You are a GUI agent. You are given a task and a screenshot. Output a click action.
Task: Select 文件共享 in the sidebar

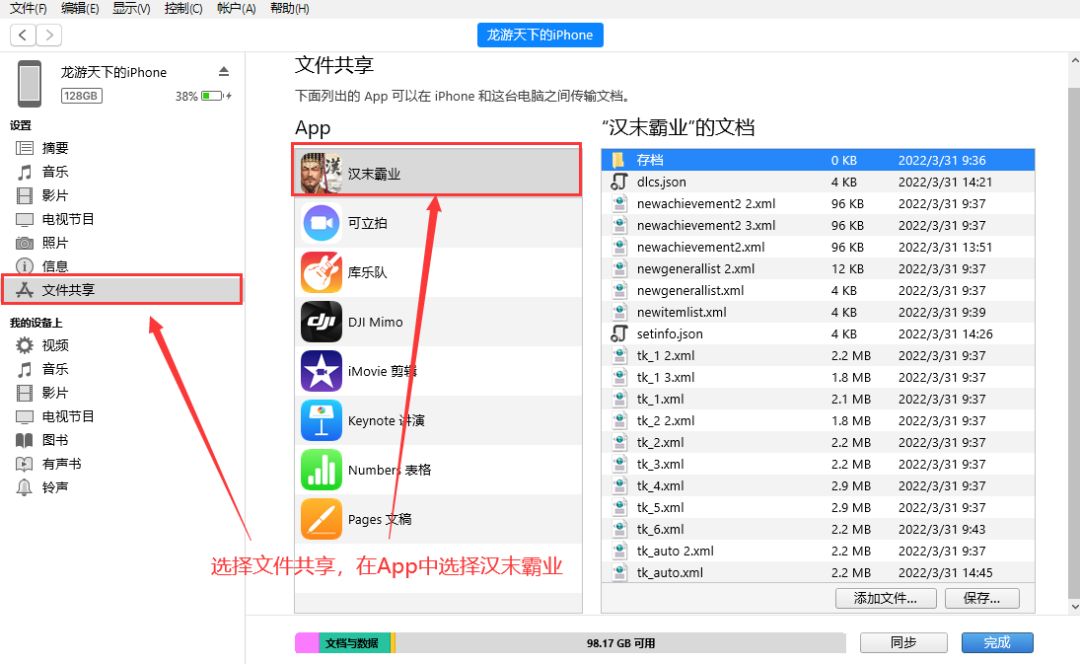pyautogui.click(x=123, y=289)
